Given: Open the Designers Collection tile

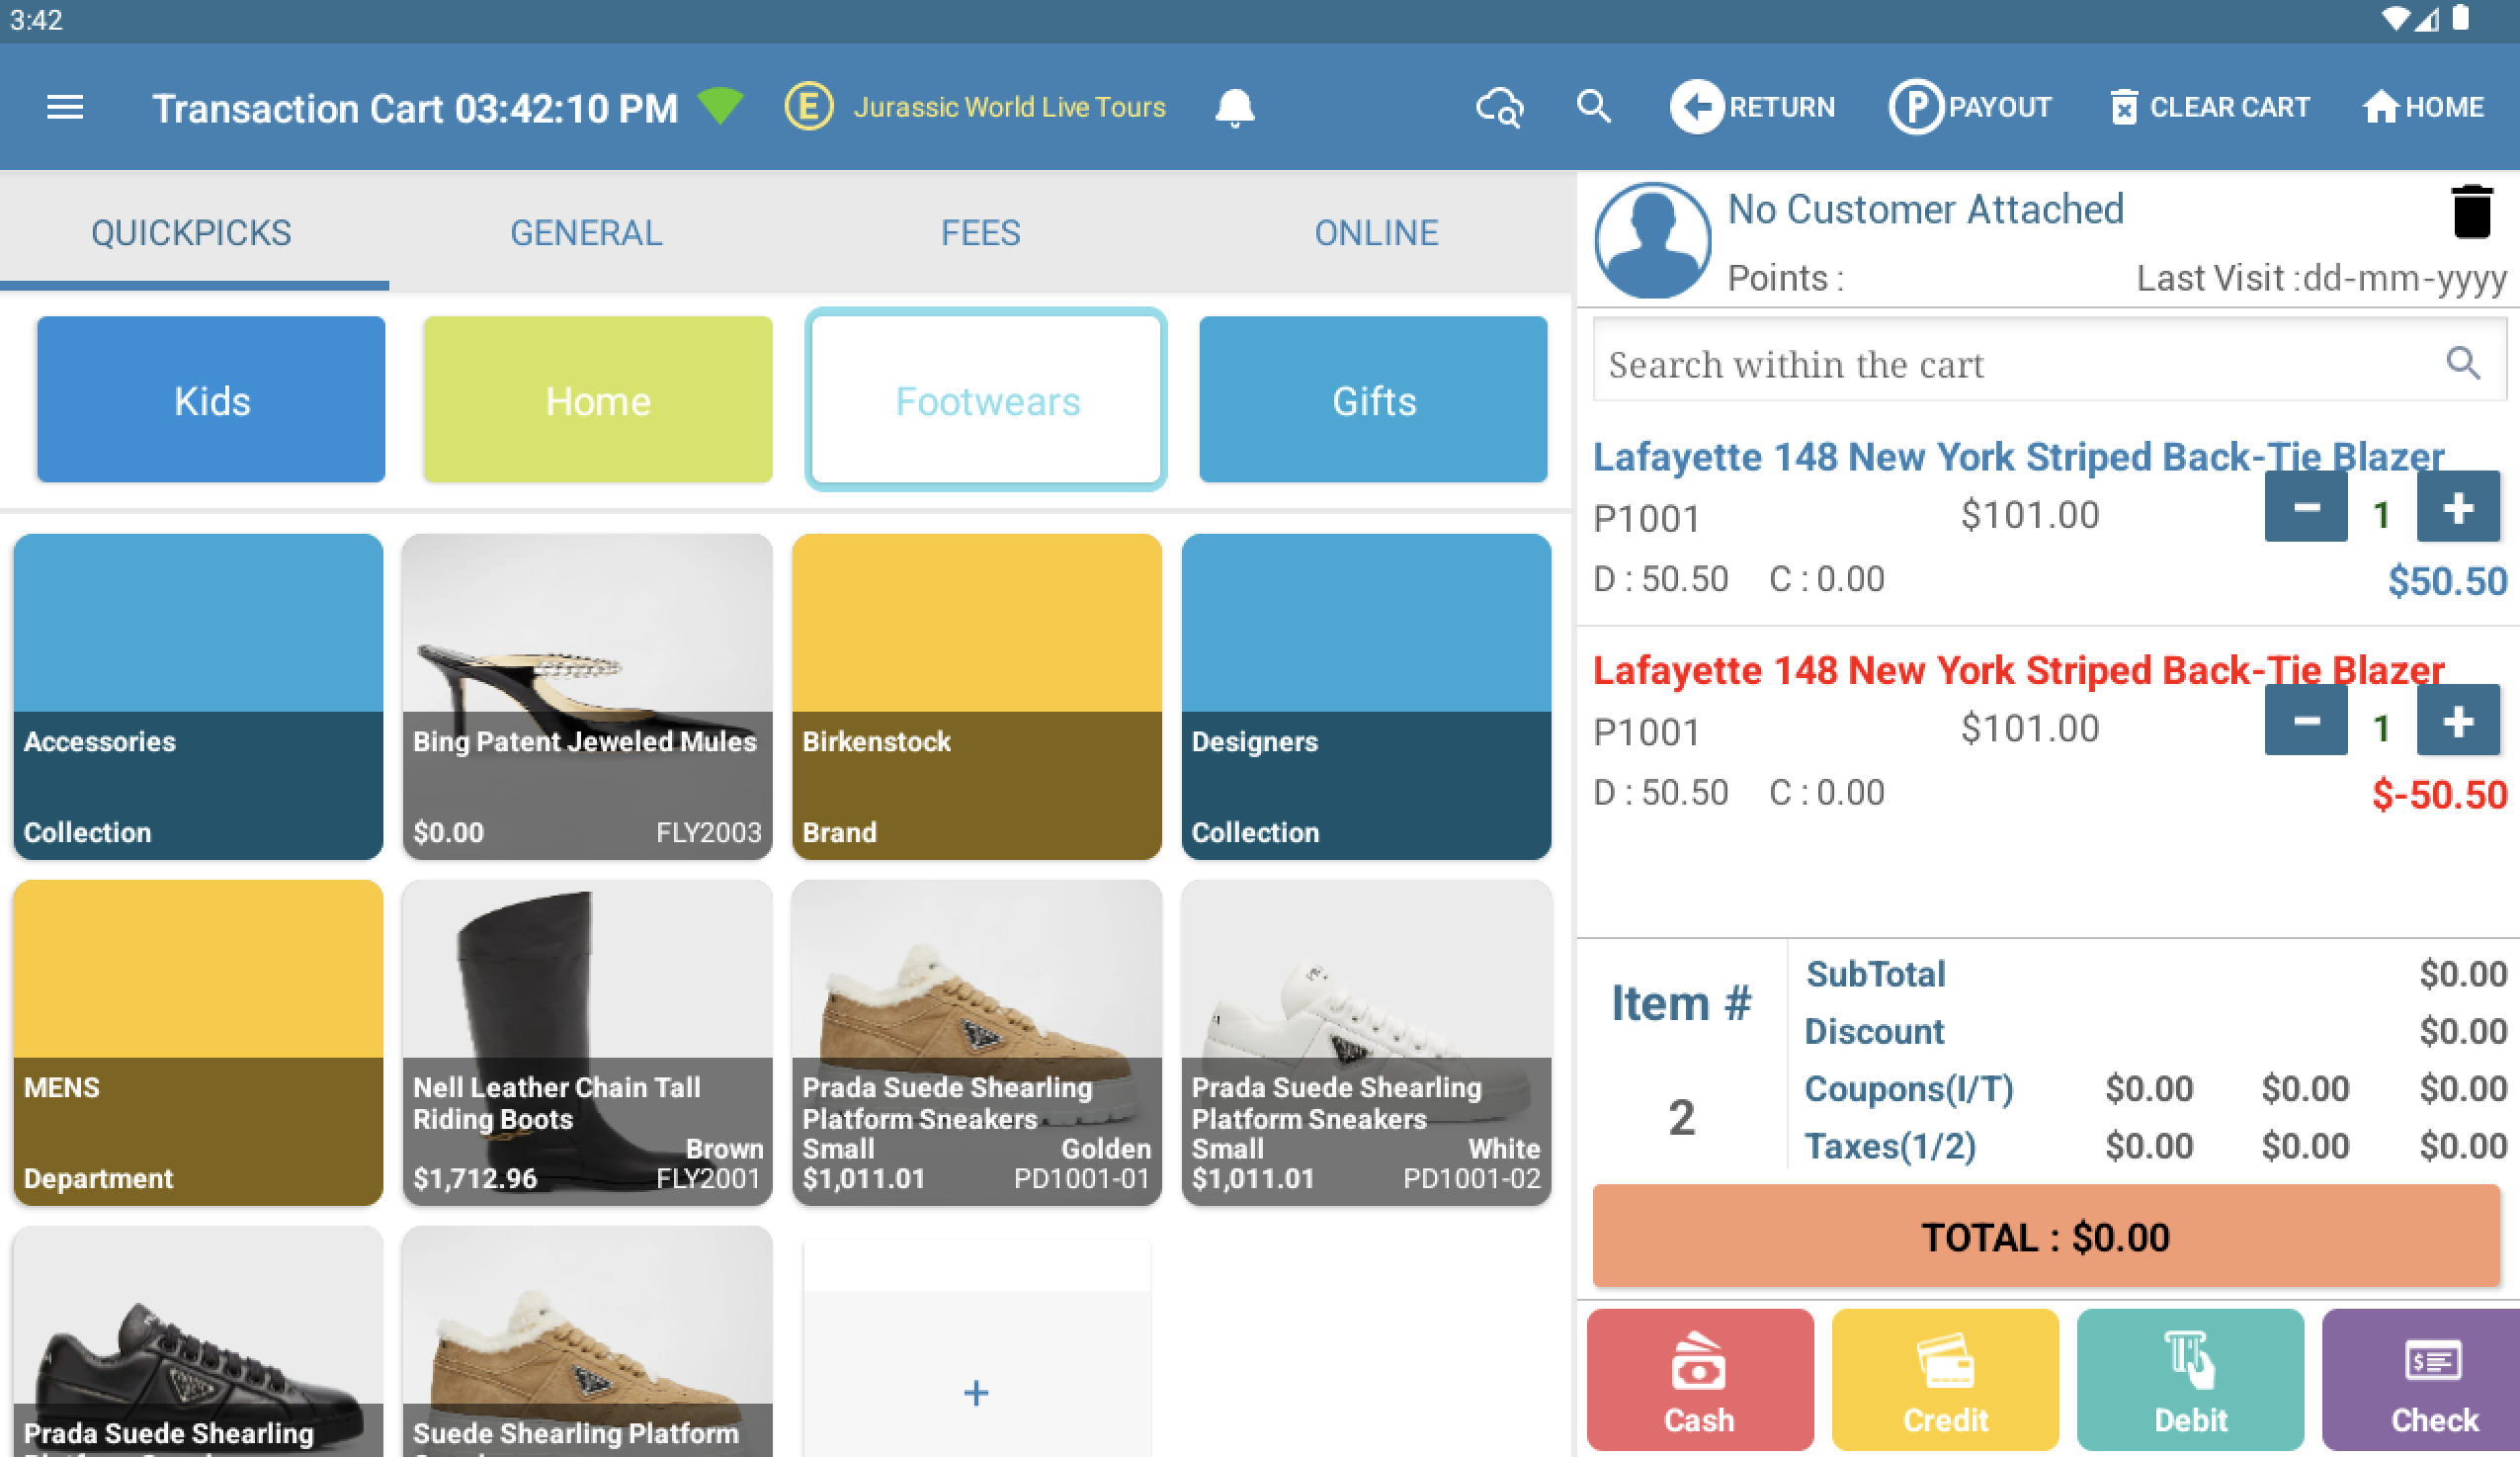Looking at the screenshot, I should coord(1366,697).
